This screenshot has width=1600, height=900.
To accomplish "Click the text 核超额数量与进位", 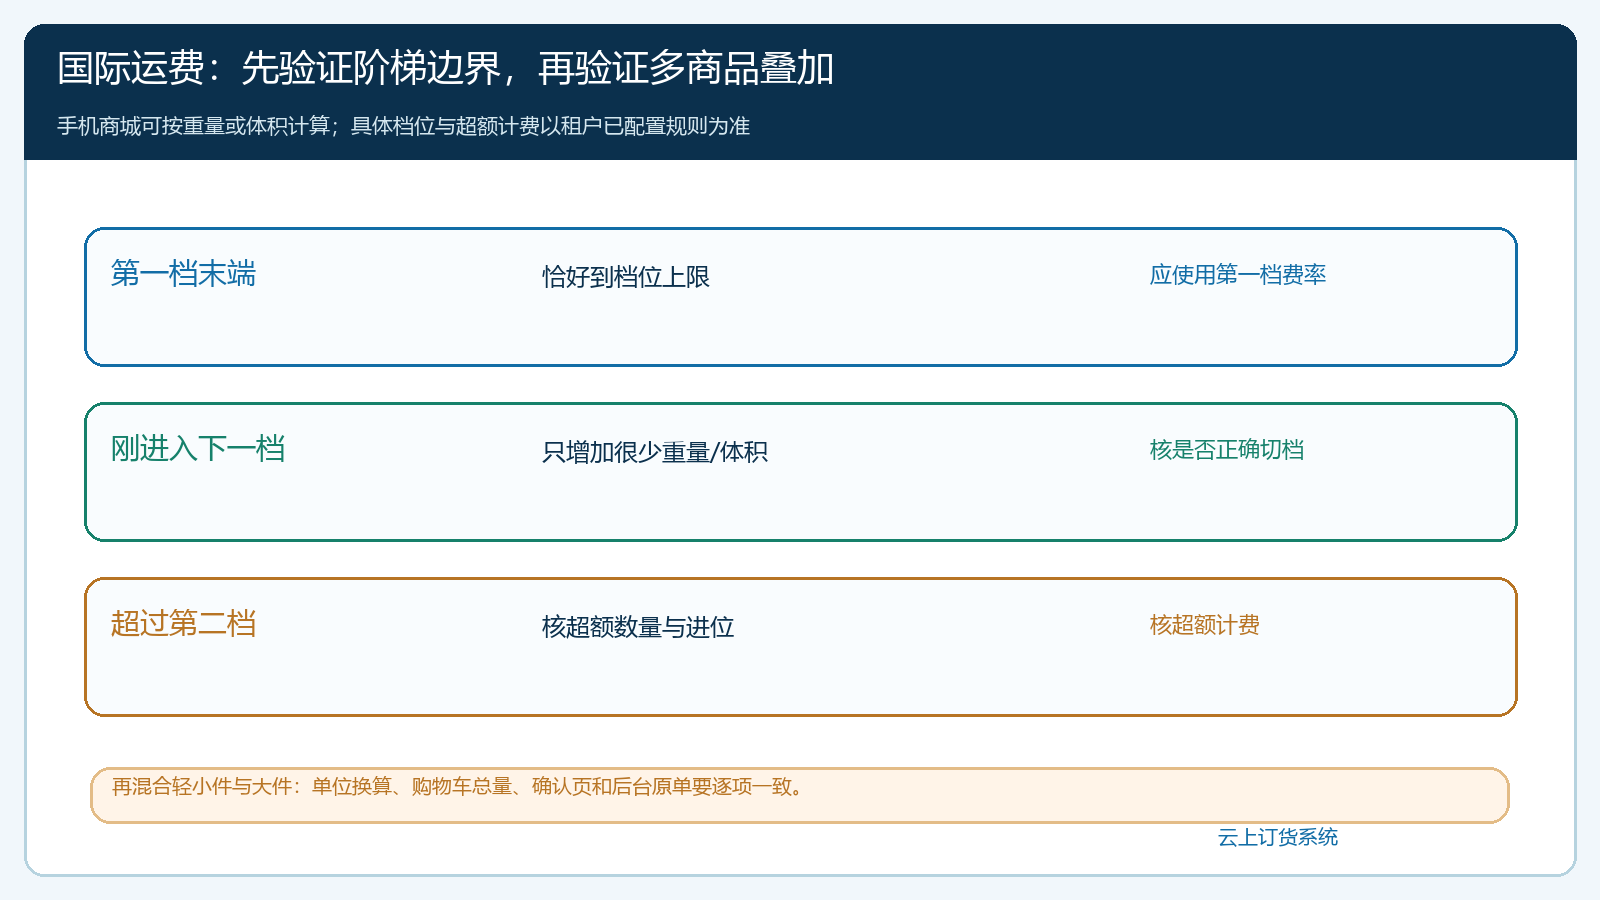I will coord(638,627).
